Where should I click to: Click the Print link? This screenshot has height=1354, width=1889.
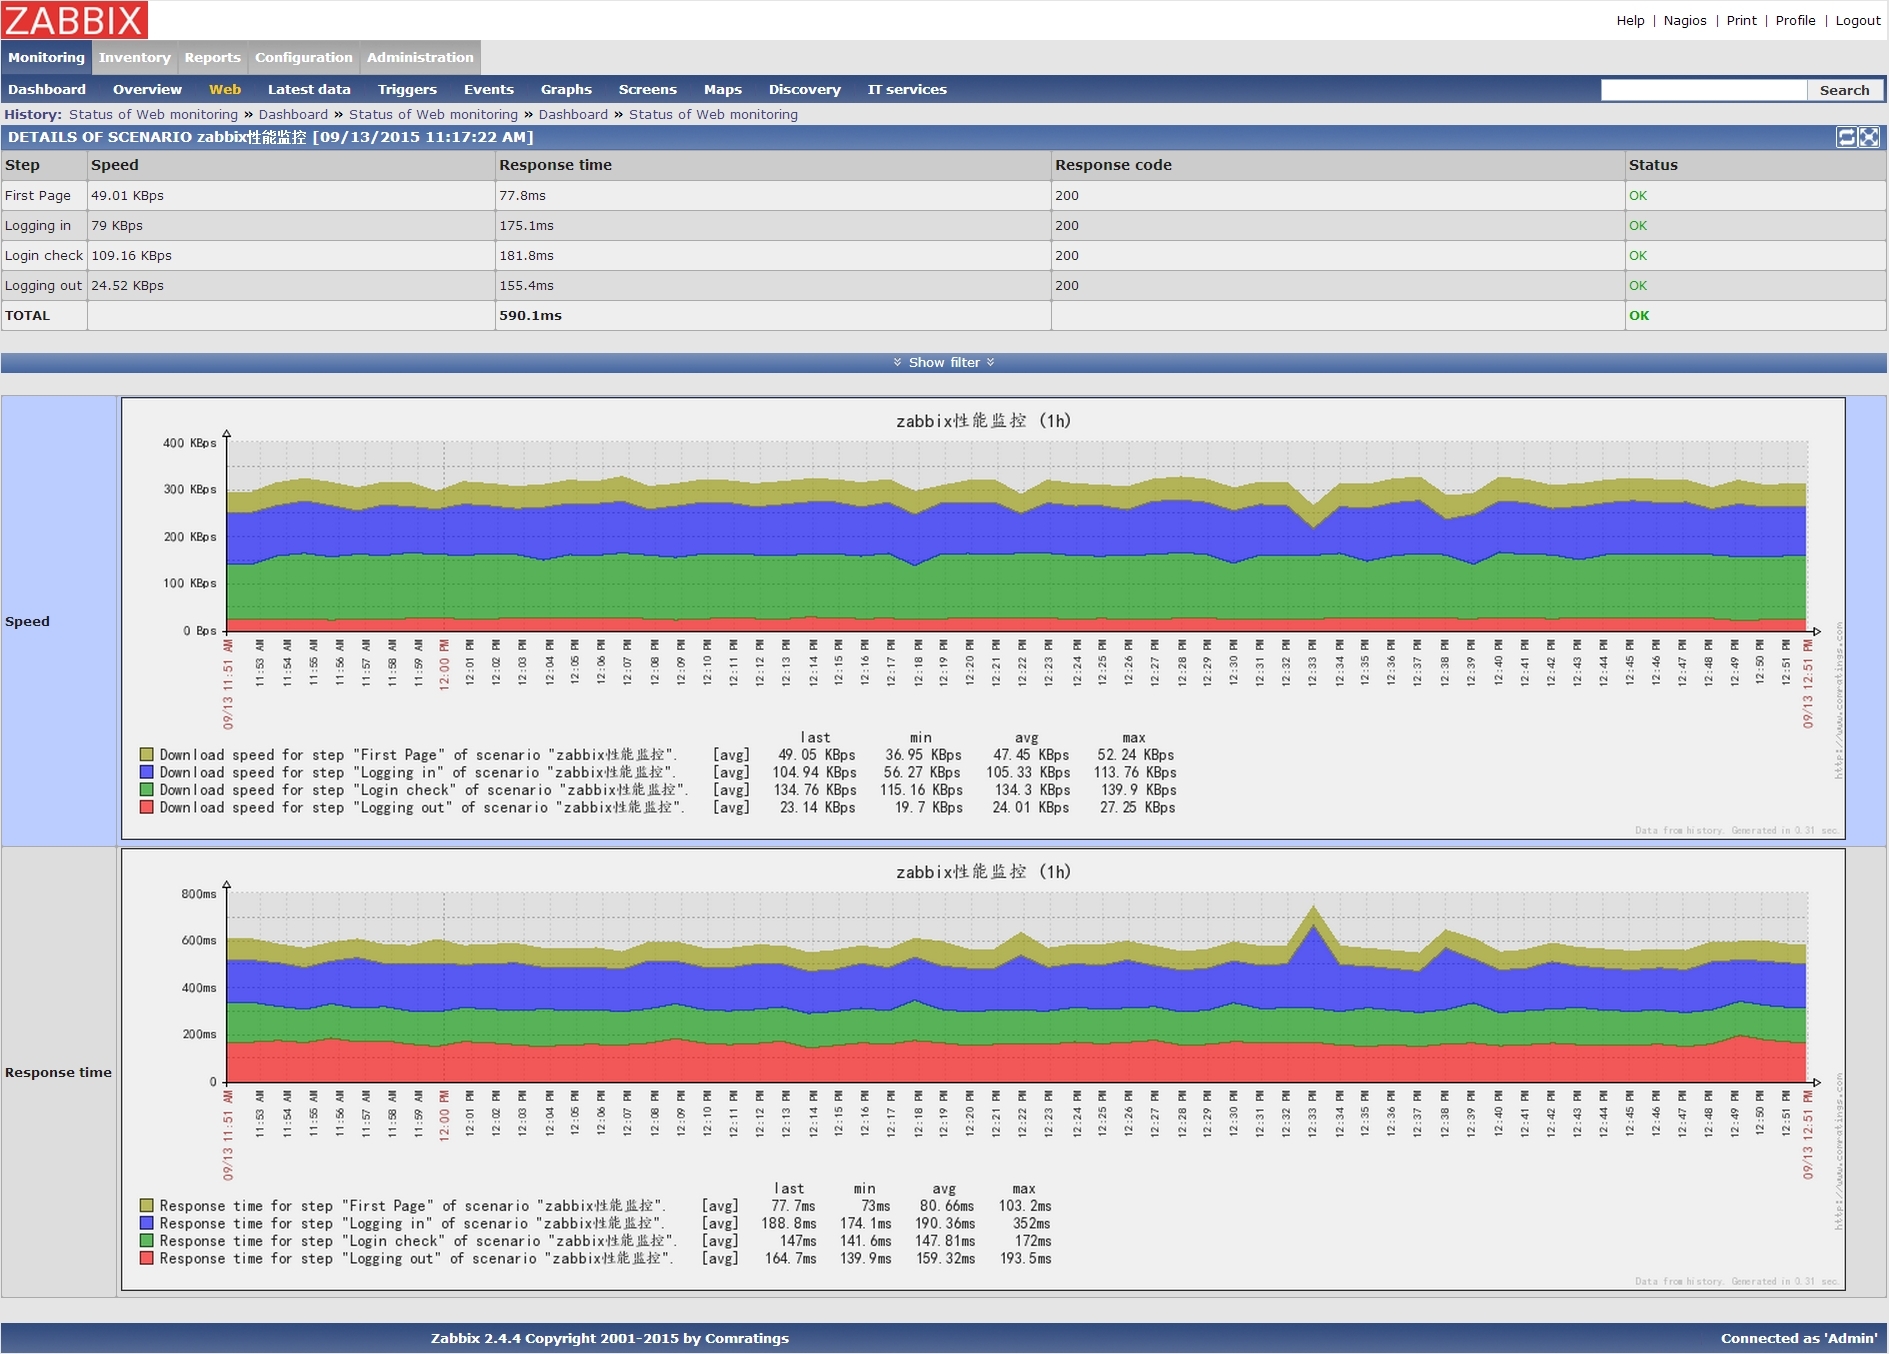tap(1741, 20)
